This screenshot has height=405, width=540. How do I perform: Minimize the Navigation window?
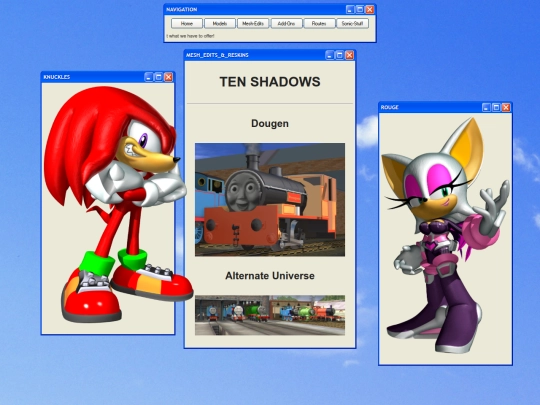pos(350,10)
